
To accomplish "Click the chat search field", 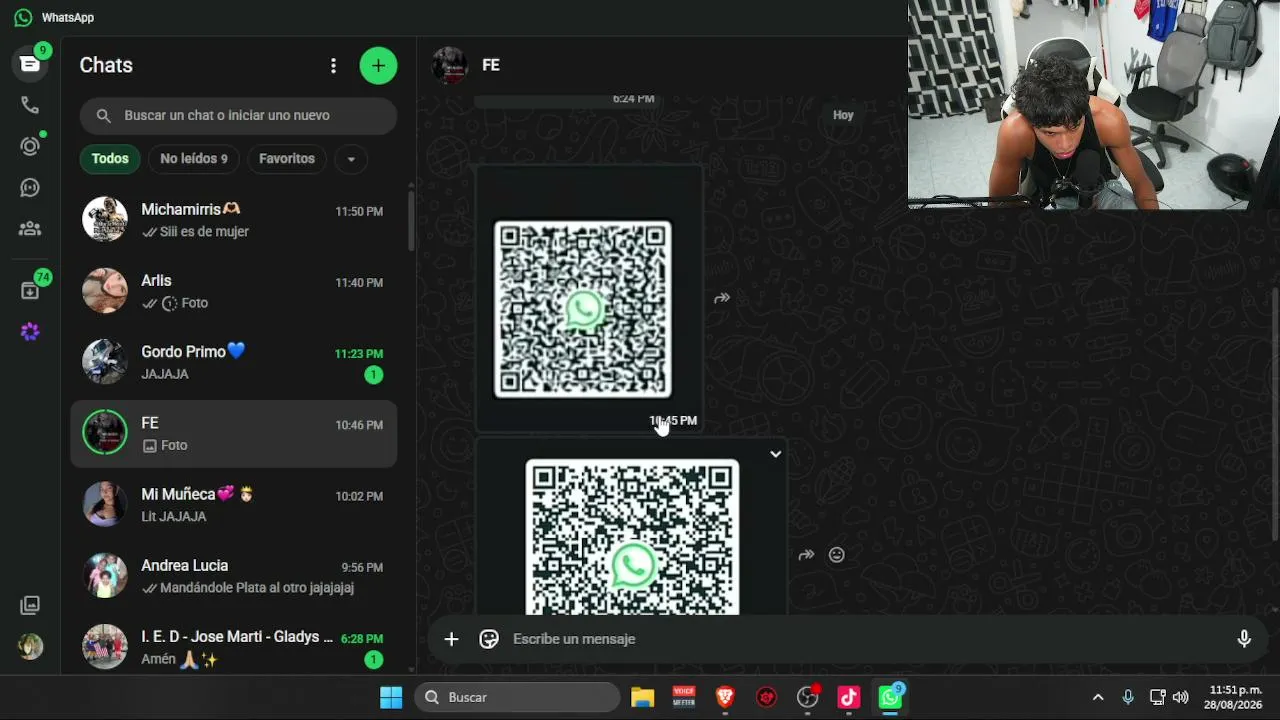I will 238,116.
